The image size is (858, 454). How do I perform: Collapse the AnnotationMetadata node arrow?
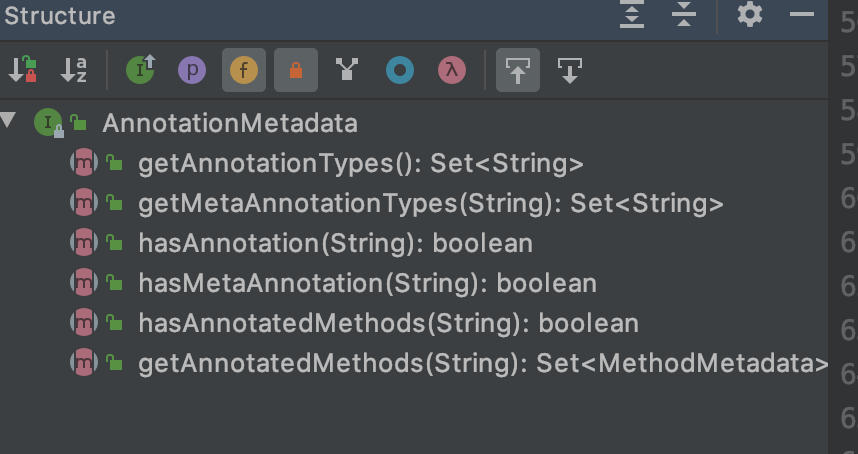(10, 122)
